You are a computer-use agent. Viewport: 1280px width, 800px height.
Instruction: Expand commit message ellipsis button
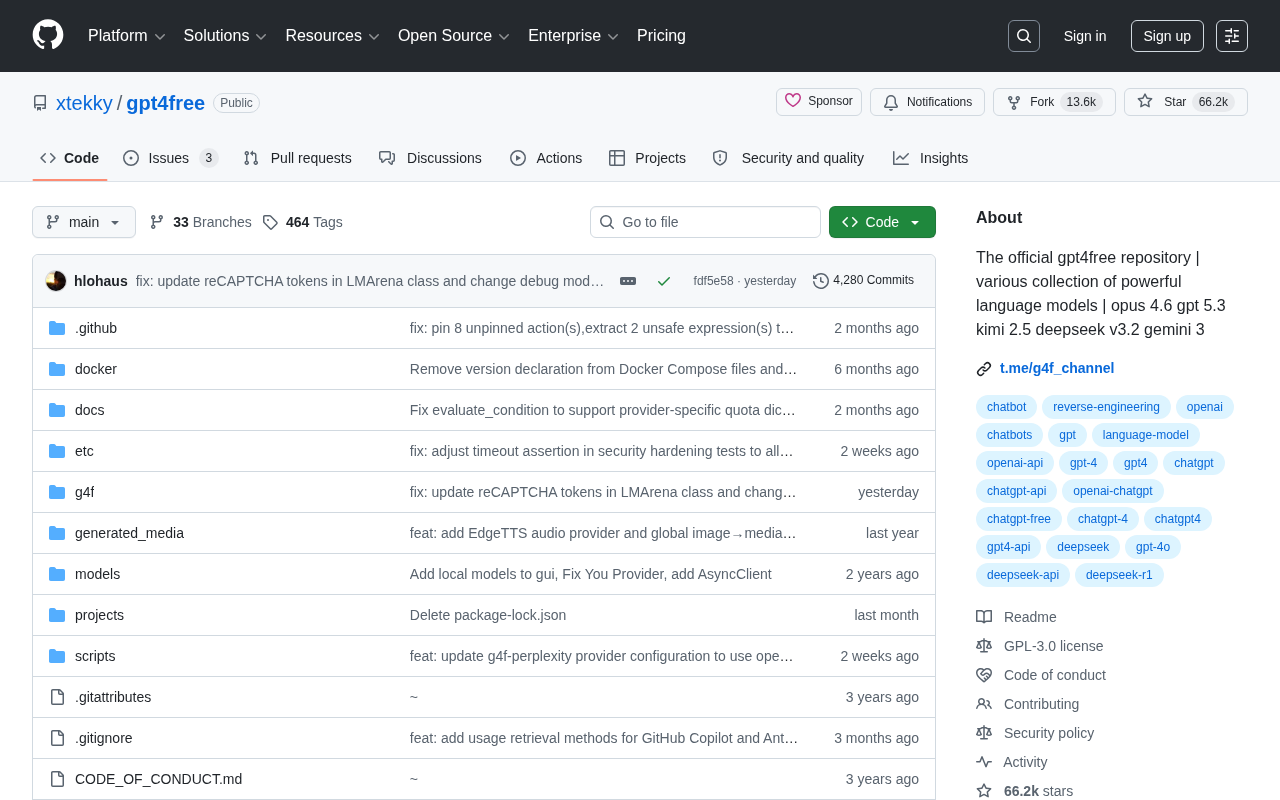pos(628,281)
